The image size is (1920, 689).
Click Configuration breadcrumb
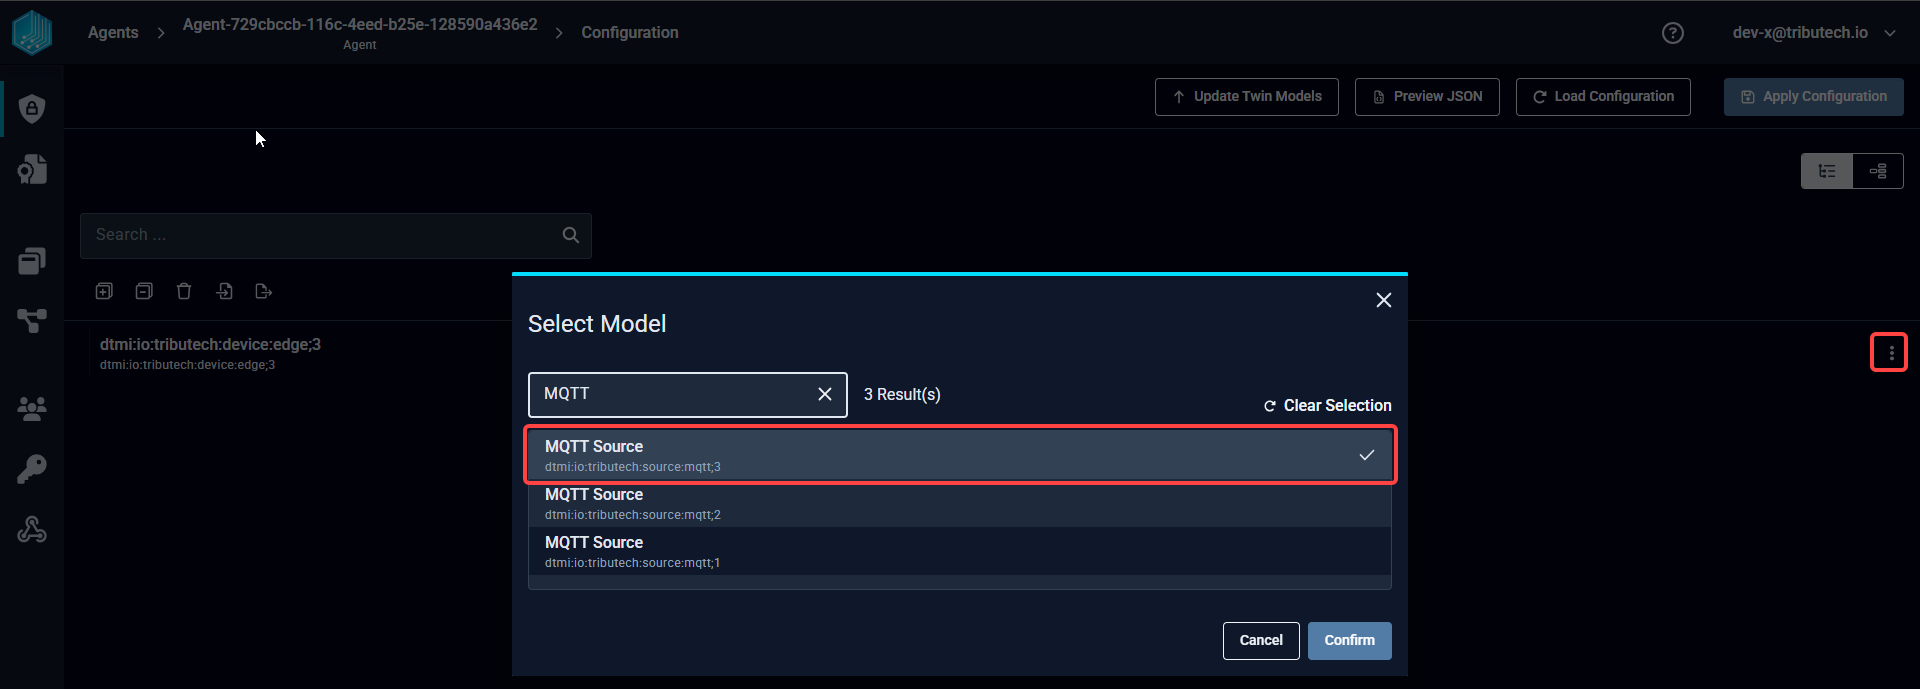(630, 32)
